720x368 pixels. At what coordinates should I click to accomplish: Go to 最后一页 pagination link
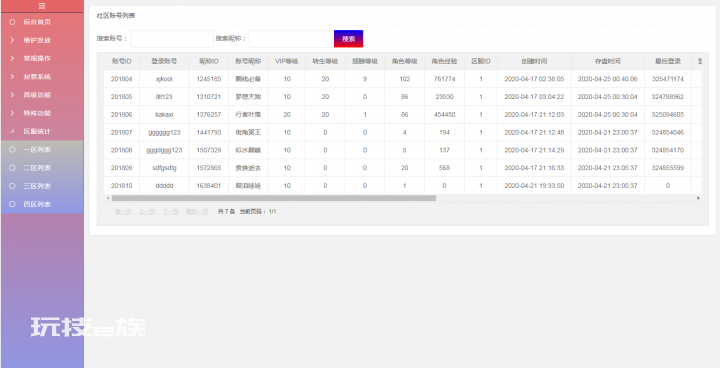click(x=197, y=212)
